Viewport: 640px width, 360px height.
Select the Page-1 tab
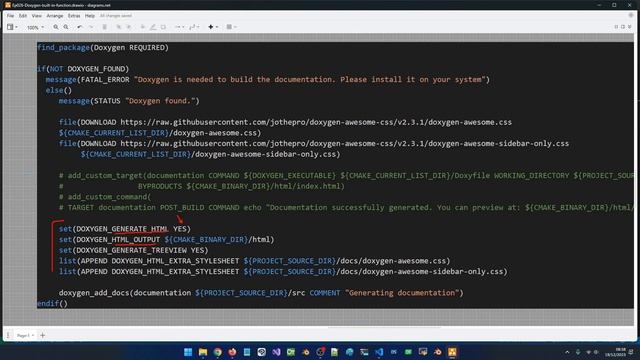pos(25,336)
